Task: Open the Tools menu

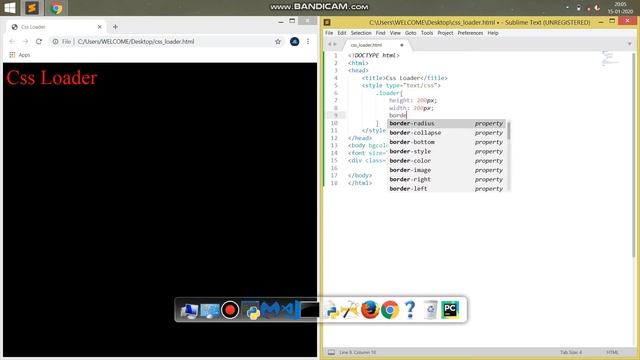Action: [427, 33]
